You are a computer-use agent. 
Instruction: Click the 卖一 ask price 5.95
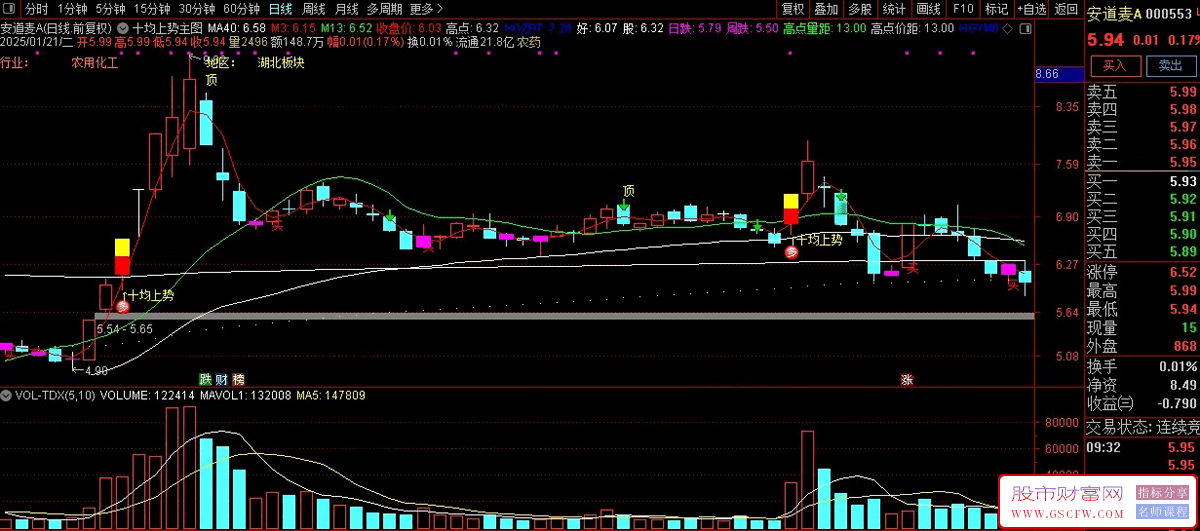tap(1182, 162)
